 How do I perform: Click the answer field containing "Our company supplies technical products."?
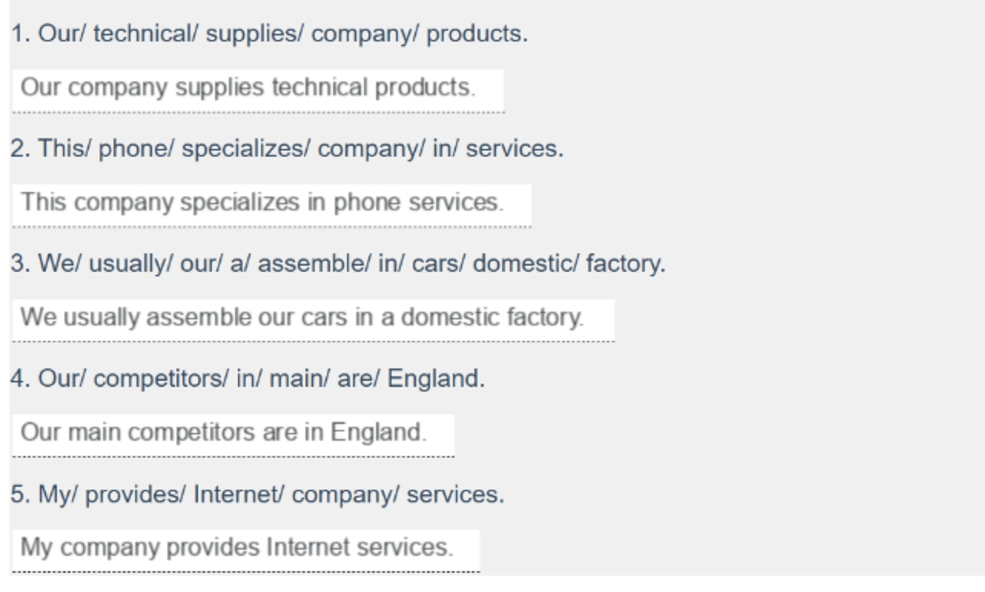tap(258, 90)
